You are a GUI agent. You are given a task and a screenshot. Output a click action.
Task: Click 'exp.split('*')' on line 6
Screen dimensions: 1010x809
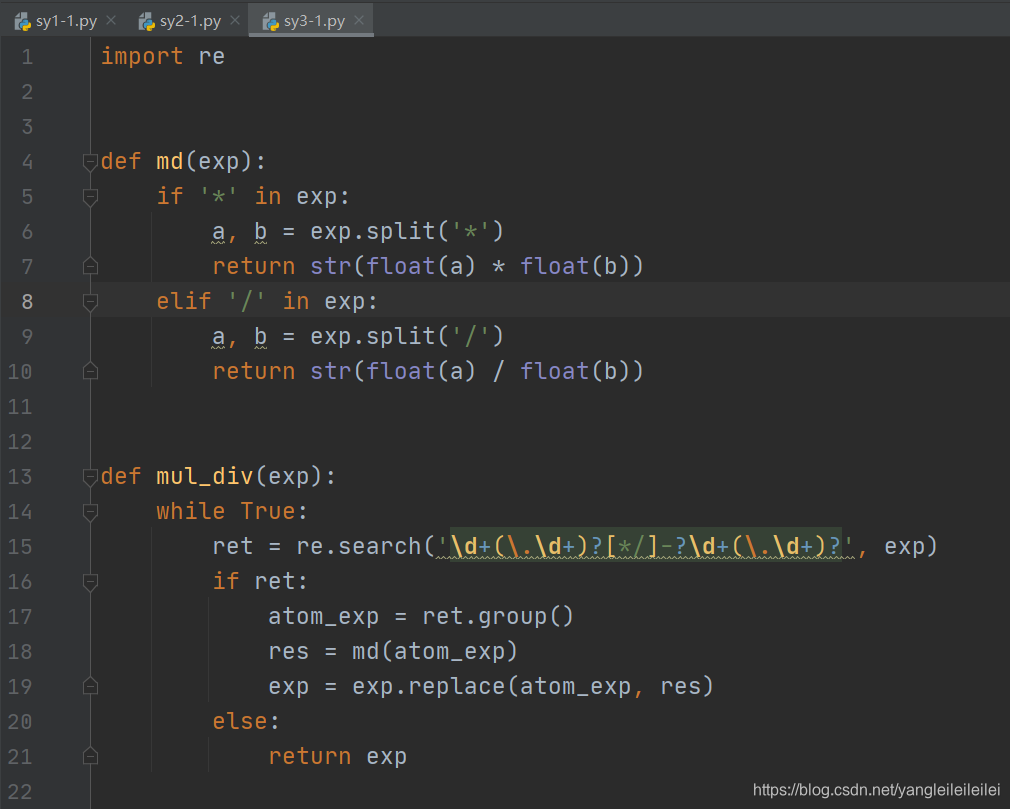pyautogui.click(x=407, y=231)
